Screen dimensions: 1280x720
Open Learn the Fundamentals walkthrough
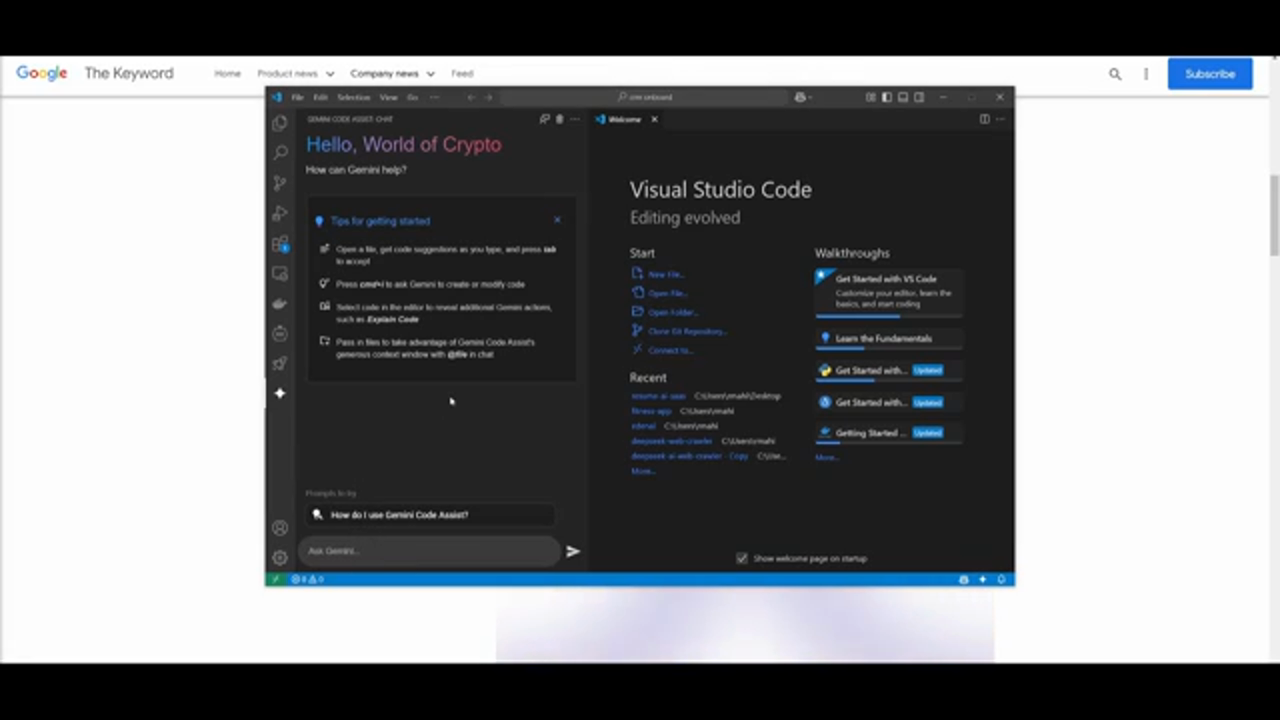click(x=888, y=338)
